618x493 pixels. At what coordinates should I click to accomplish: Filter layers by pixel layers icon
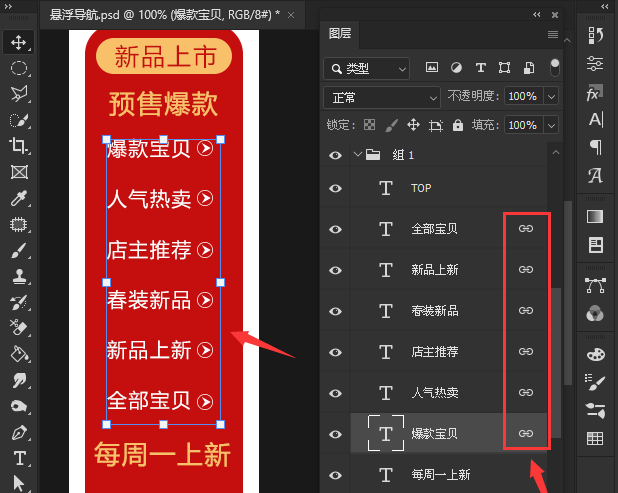[432, 67]
